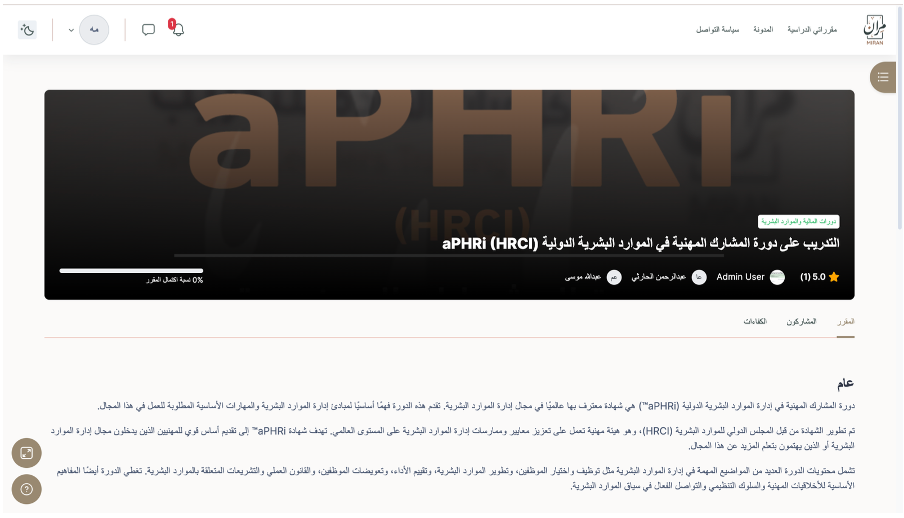Select the المقرر tab
904x518 pixels.
coord(845,322)
